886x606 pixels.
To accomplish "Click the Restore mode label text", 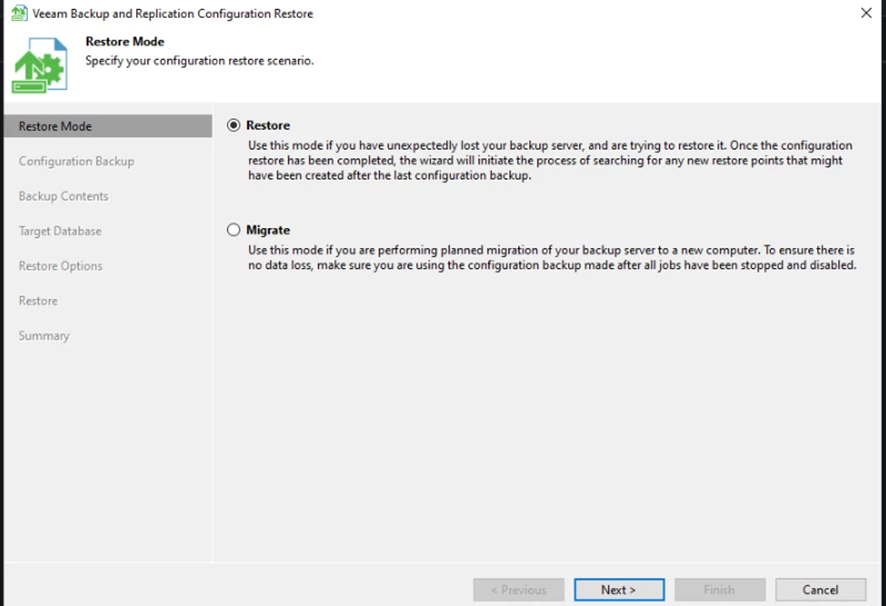I will pos(268,125).
